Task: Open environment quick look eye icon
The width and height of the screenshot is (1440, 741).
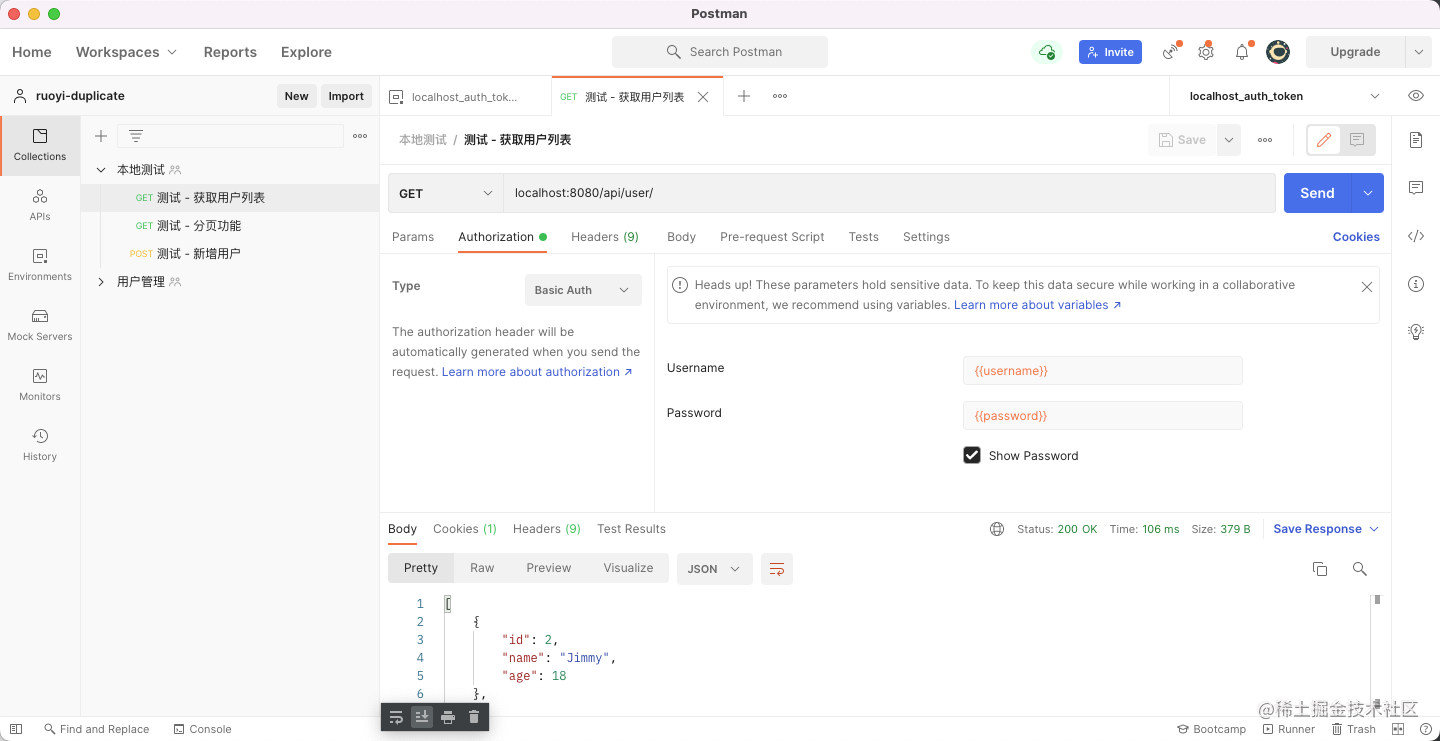Action: click(x=1416, y=96)
